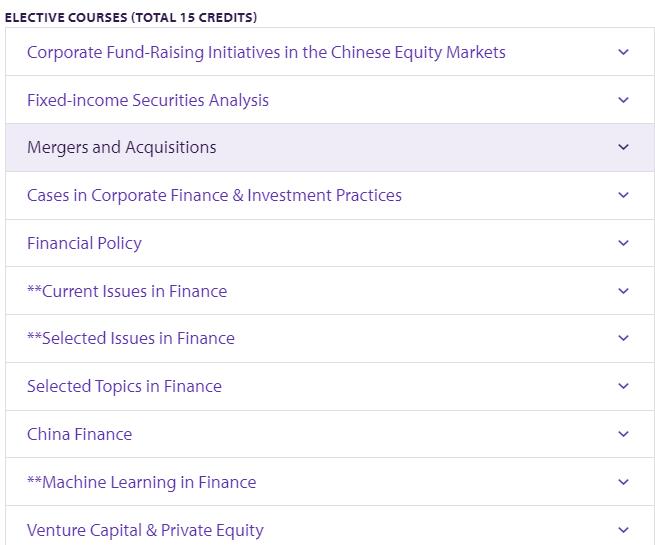
Task: Select **Current Issues in Finance title
Action: point(127,291)
